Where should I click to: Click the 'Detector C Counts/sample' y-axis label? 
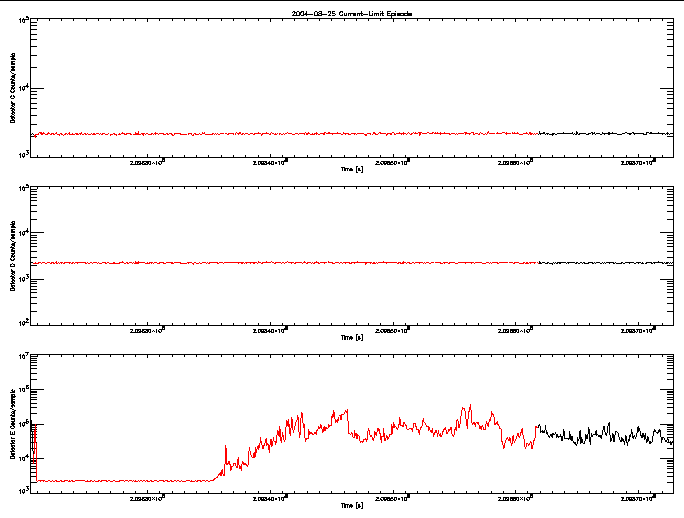tap(13, 88)
